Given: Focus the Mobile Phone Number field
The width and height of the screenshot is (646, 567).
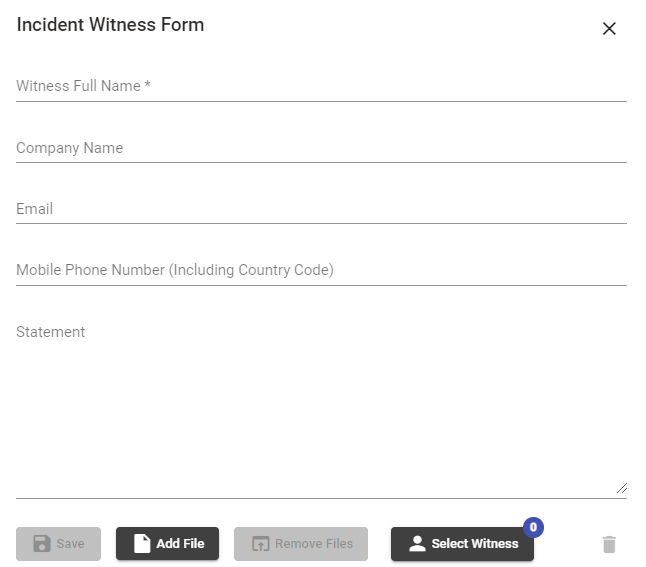Looking at the screenshot, I should coord(321,270).
